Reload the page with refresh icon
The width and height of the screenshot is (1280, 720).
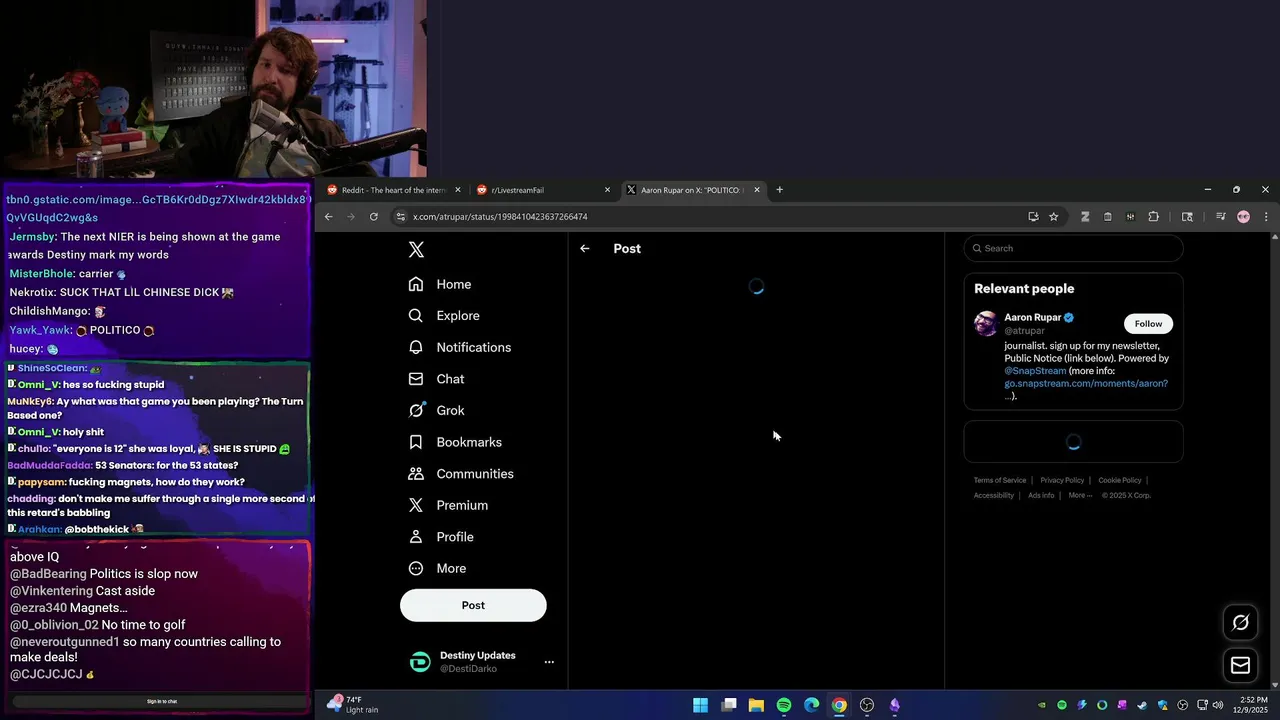[x=374, y=216]
